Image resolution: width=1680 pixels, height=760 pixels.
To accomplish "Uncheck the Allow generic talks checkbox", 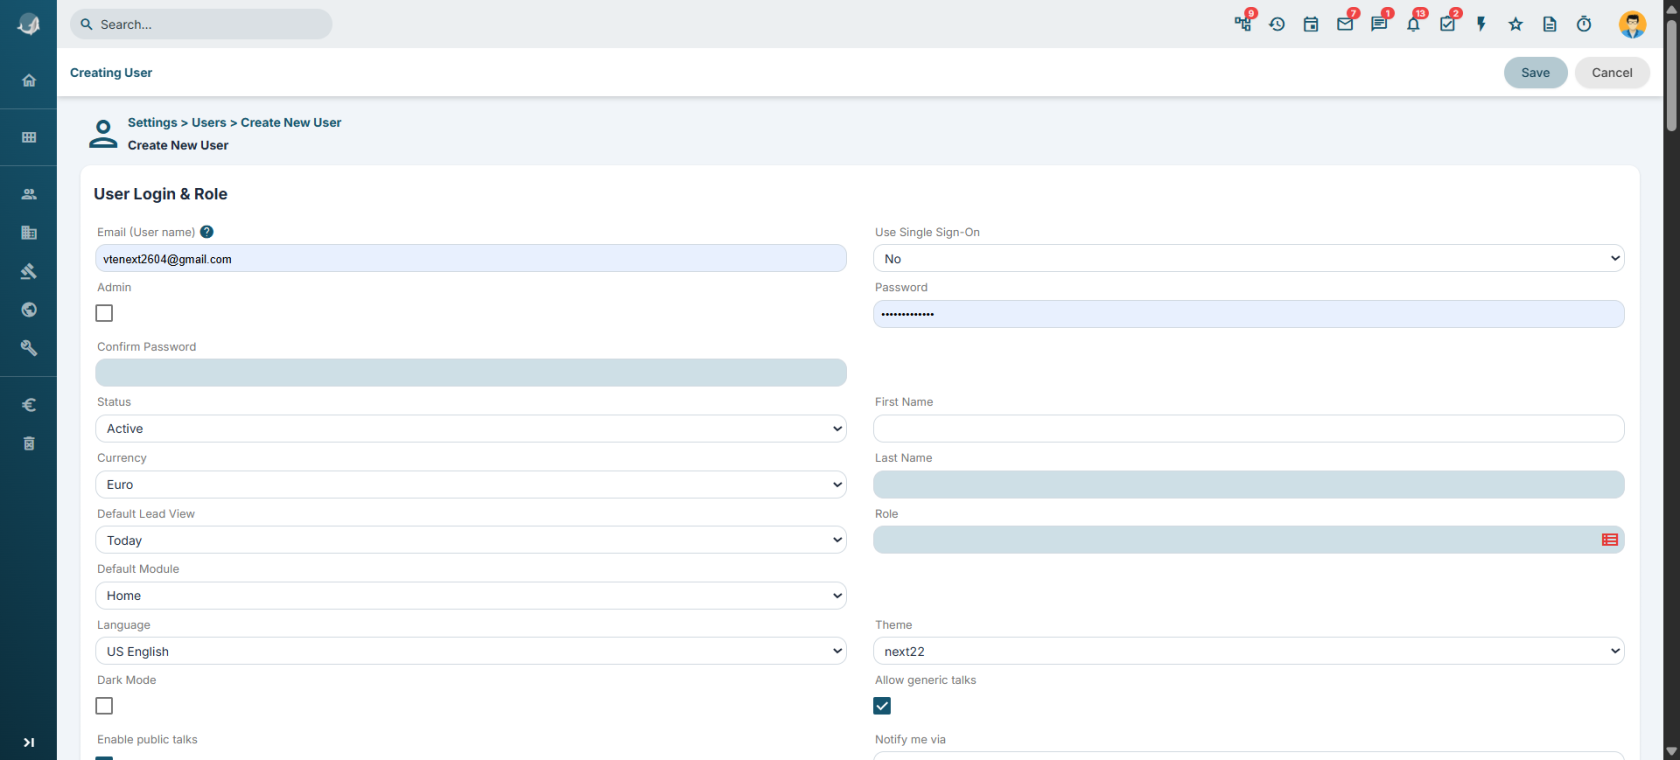I will pyautogui.click(x=882, y=706).
